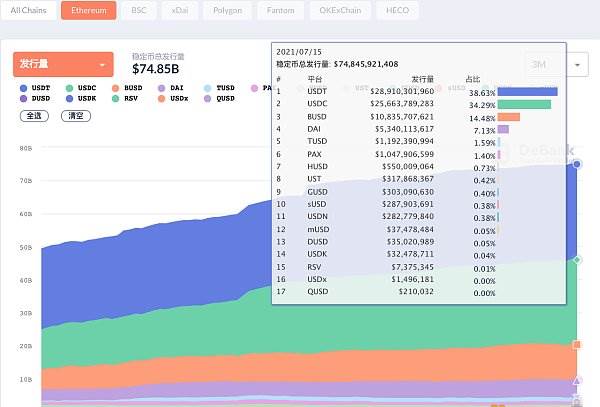Click the DAI triangle marker on chart
Image resolution: width=600 pixels, height=407 pixels.
pos(577,380)
